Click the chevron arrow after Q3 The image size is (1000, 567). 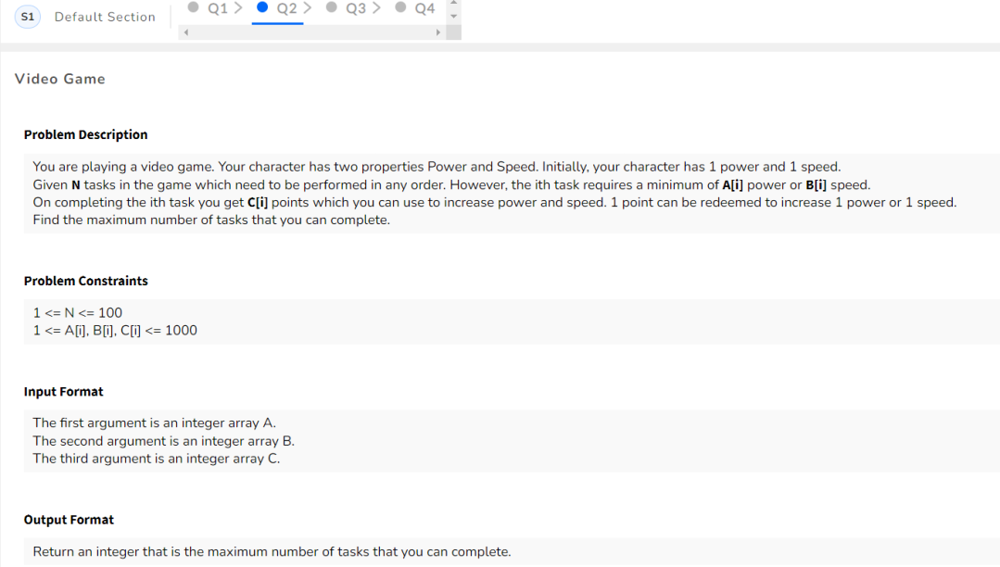[376, 8]
